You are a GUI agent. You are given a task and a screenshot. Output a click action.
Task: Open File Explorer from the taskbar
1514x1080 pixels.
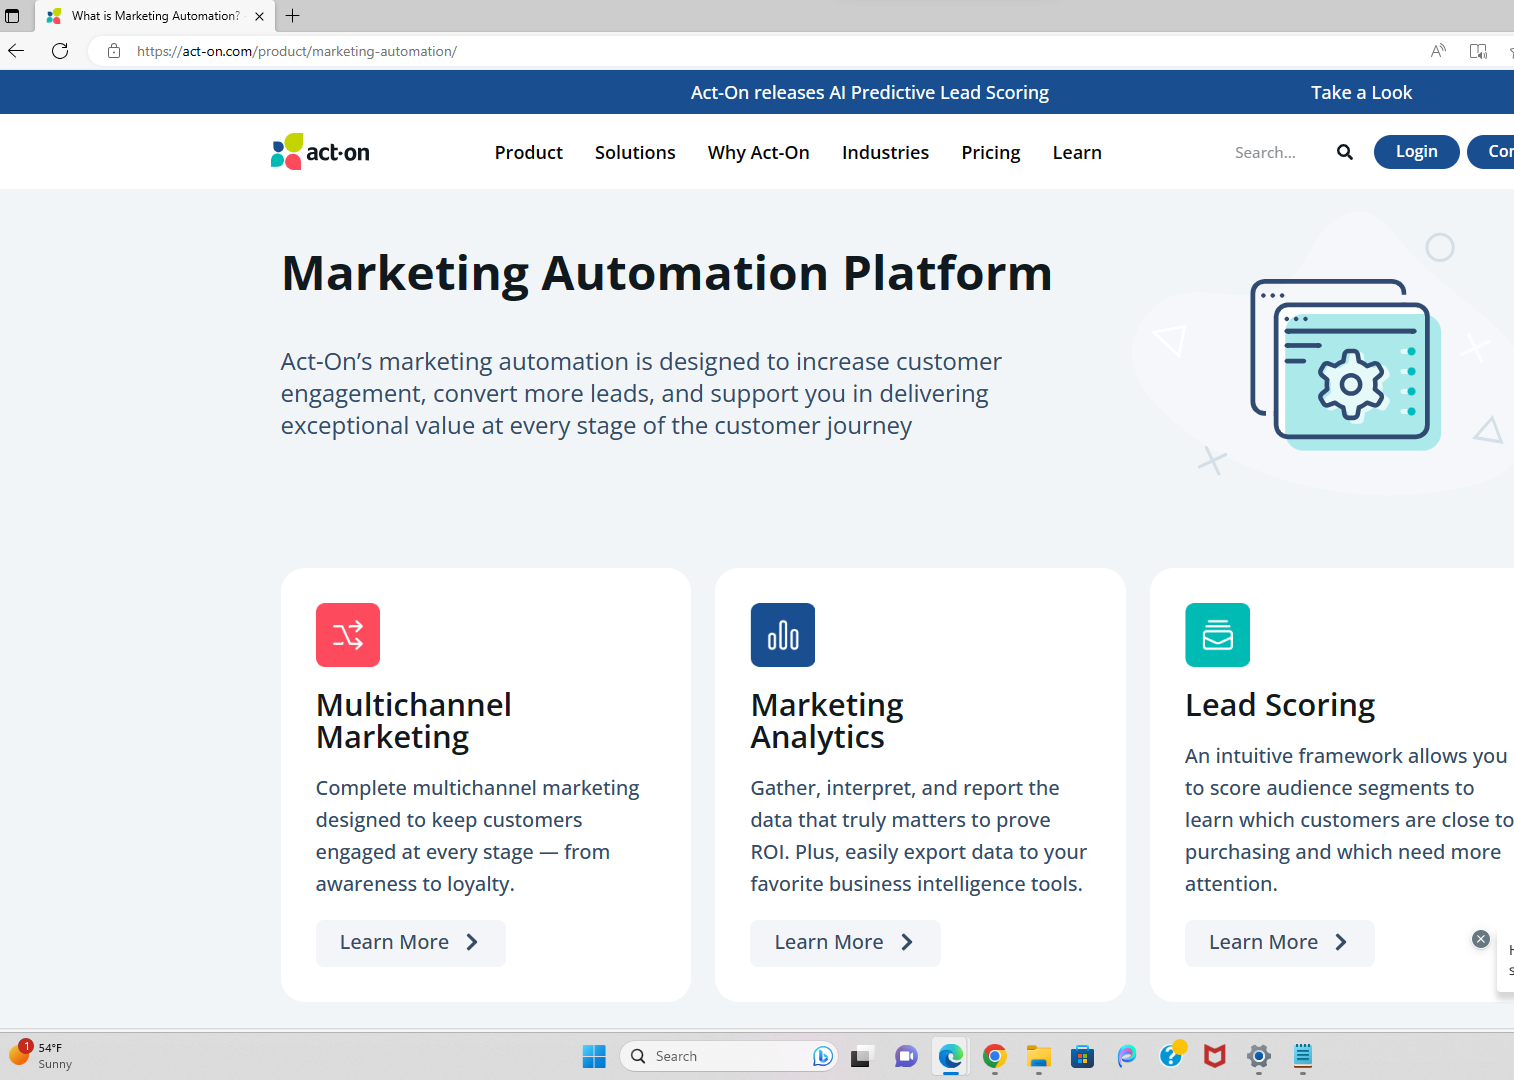1039,1056
